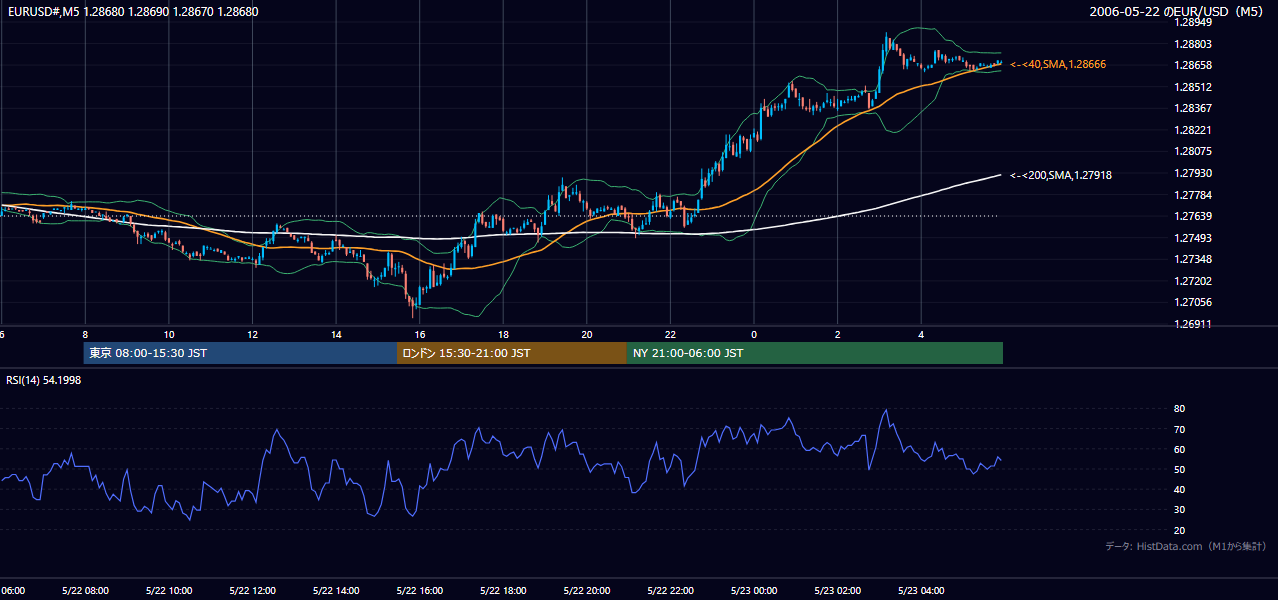Click RSI scale level 70
Screen dimensions: 1278x600
click(x=1180, y=429)
